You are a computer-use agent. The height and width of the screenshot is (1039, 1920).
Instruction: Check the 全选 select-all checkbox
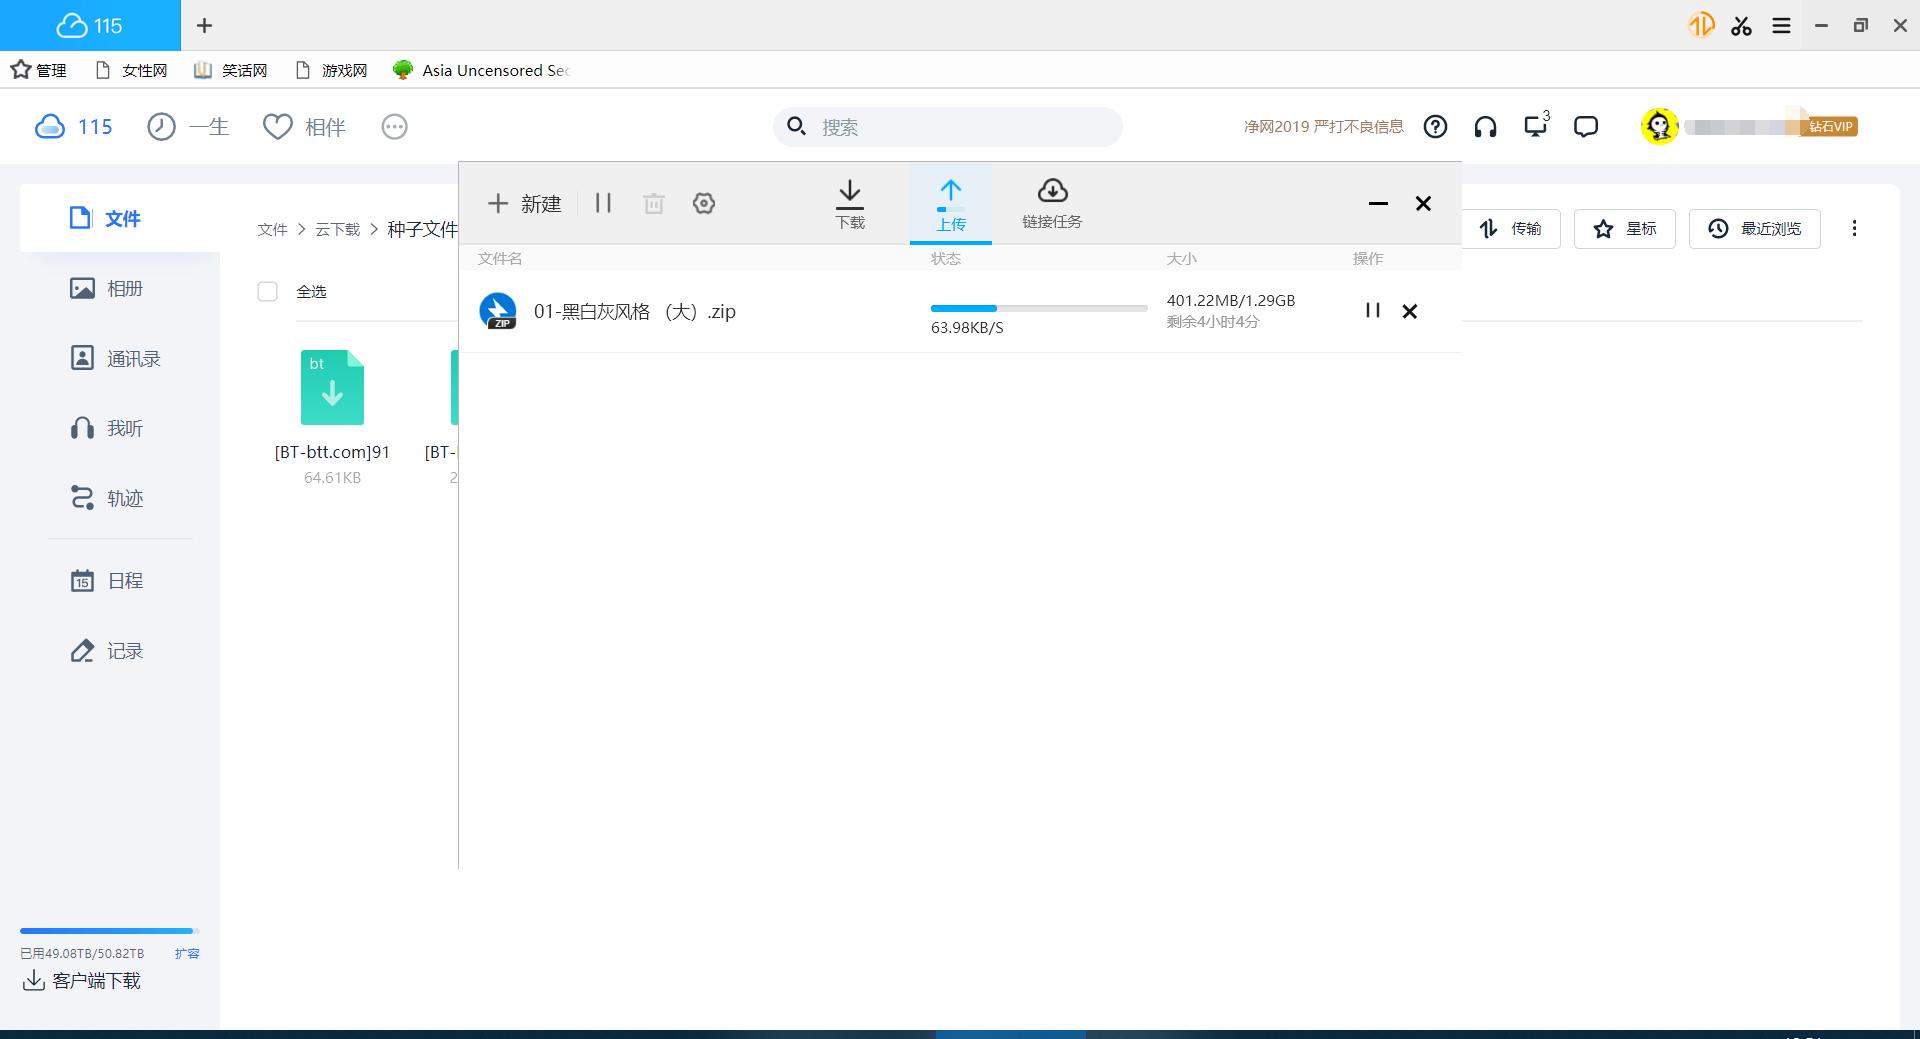point(267,292)
